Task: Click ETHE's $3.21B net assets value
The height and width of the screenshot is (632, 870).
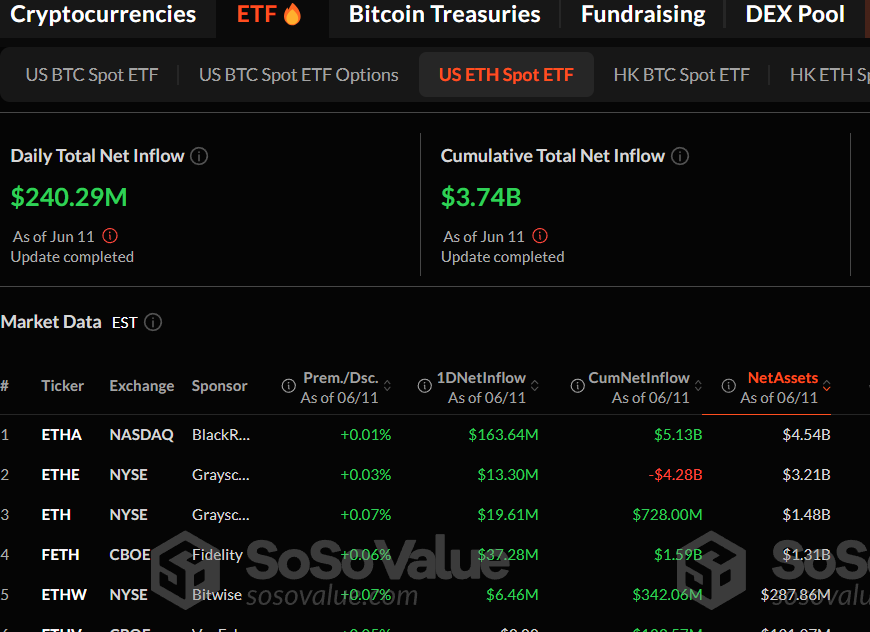Action: pyautogui.click(x=806, y=474)
